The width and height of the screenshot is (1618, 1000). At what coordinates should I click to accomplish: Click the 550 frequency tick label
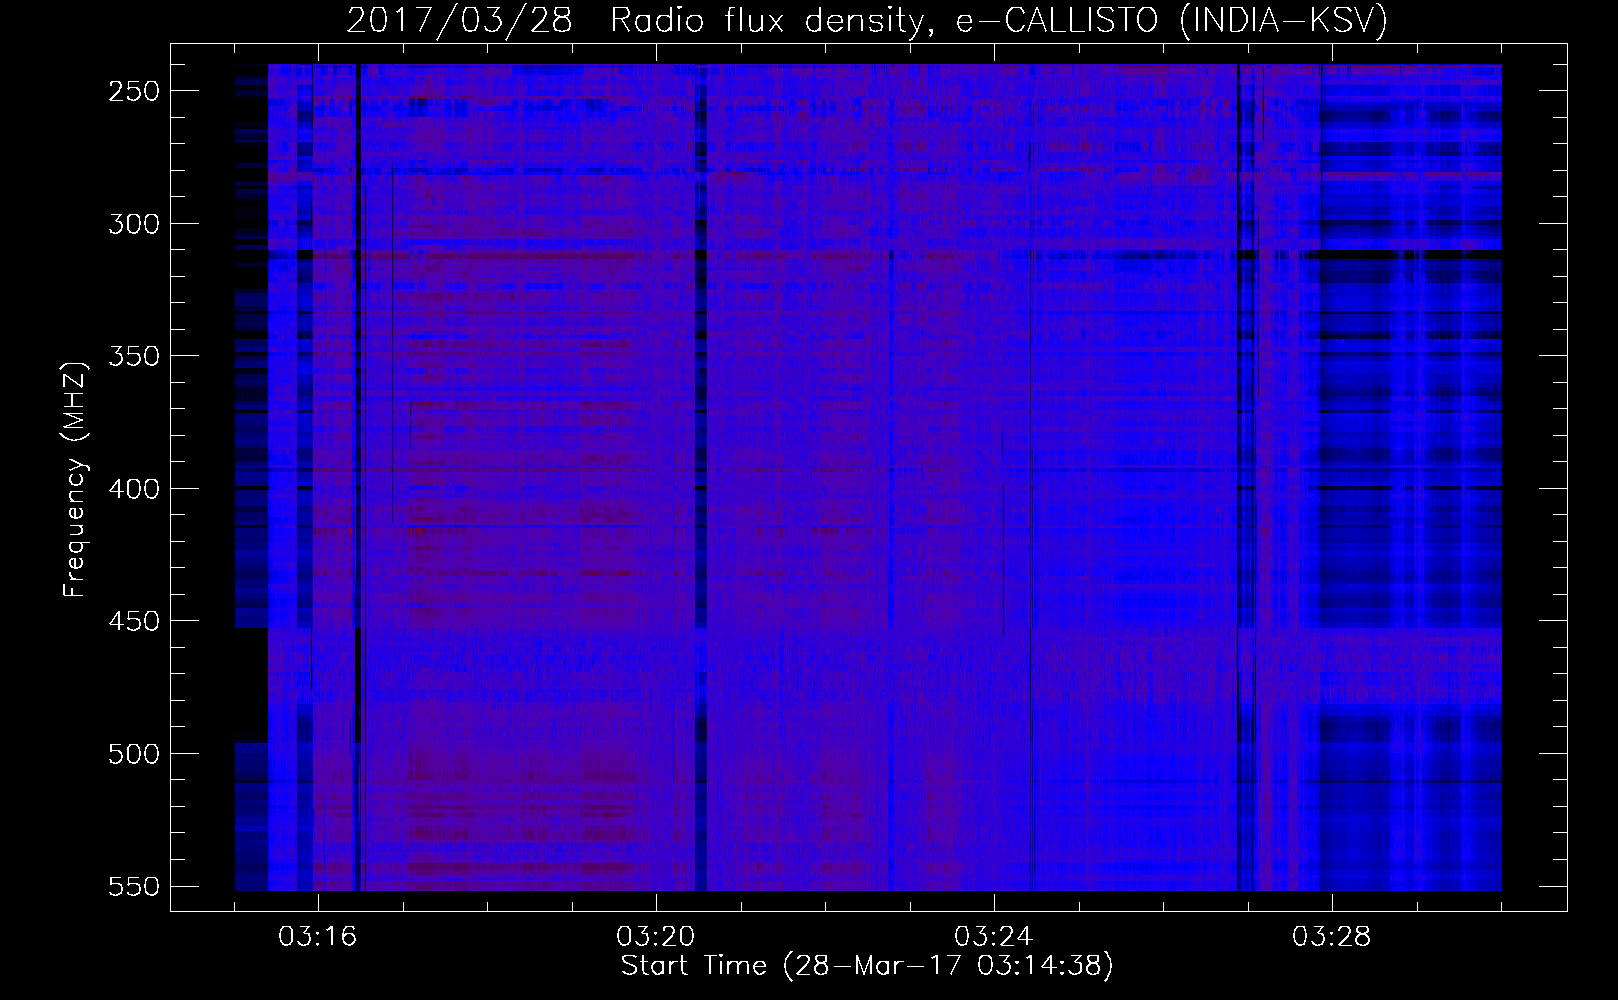(x=133, y=887)
